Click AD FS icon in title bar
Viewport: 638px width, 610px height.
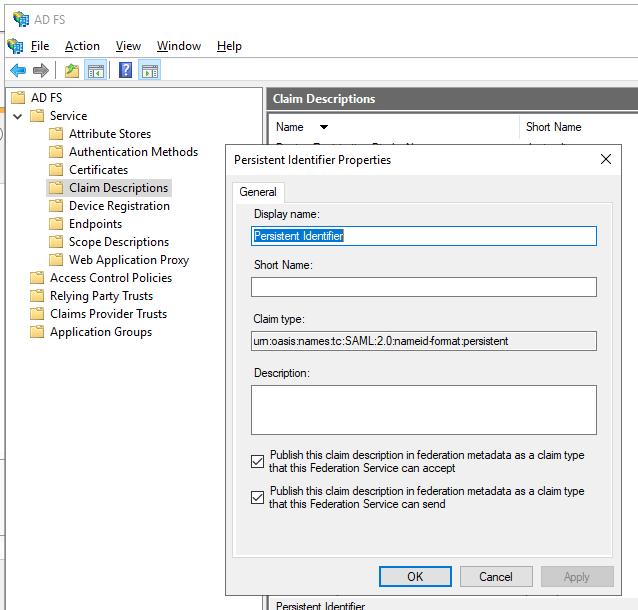[x=21, y=20]
